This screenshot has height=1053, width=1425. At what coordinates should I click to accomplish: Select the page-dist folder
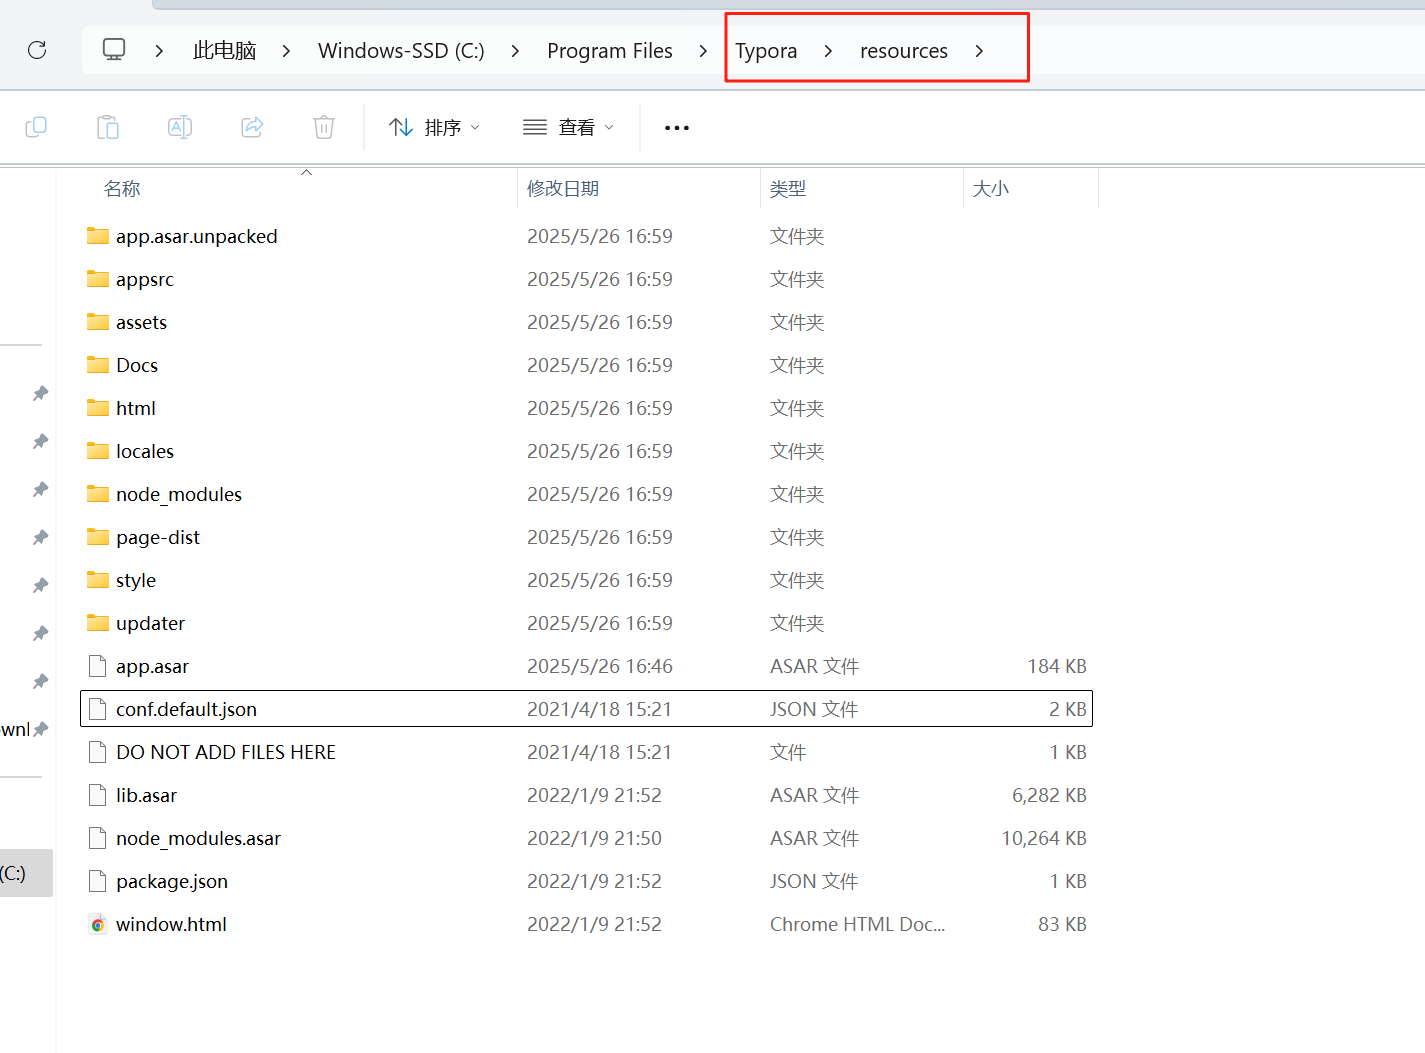(x=586, y=537)
